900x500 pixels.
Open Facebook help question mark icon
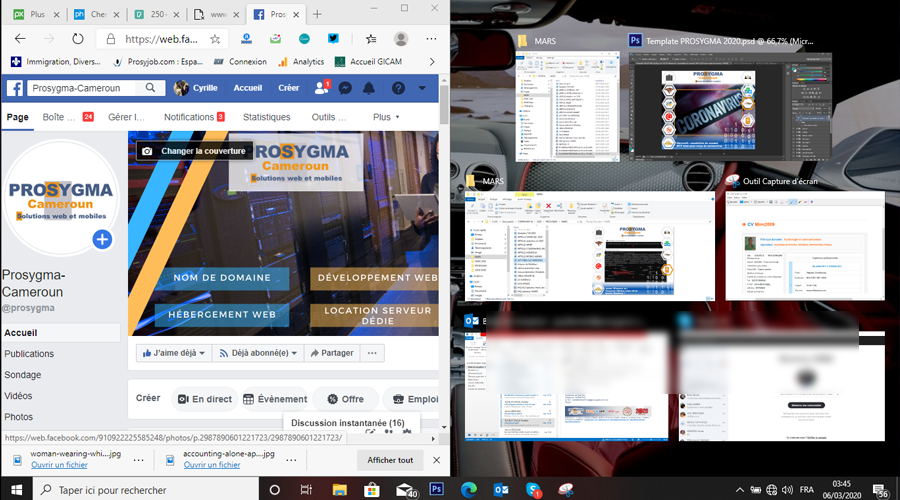click(x=398, y=88)
